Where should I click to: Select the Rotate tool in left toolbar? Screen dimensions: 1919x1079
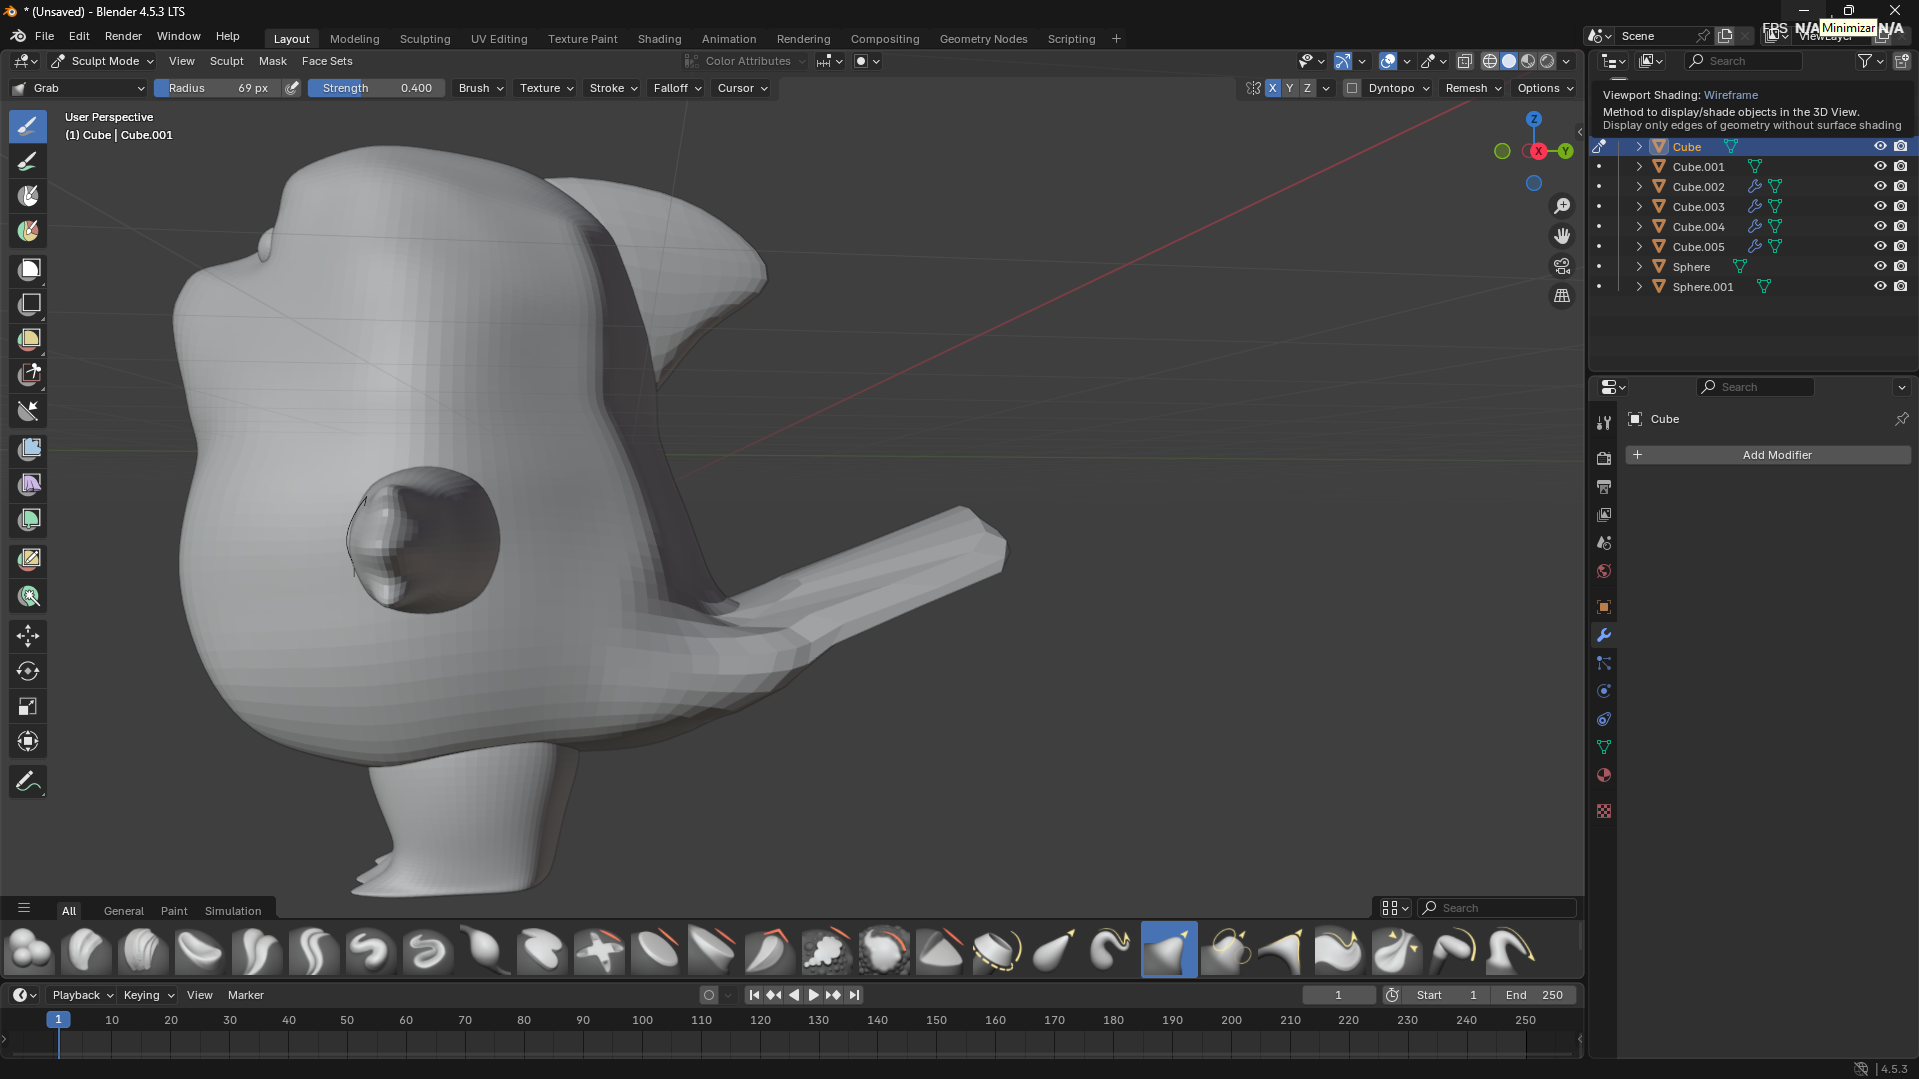pyautogui.click(x=28, y=671)
